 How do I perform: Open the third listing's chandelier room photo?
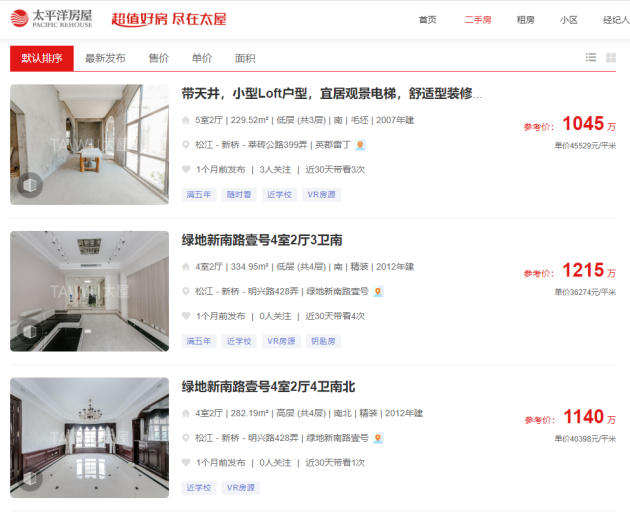90,437
